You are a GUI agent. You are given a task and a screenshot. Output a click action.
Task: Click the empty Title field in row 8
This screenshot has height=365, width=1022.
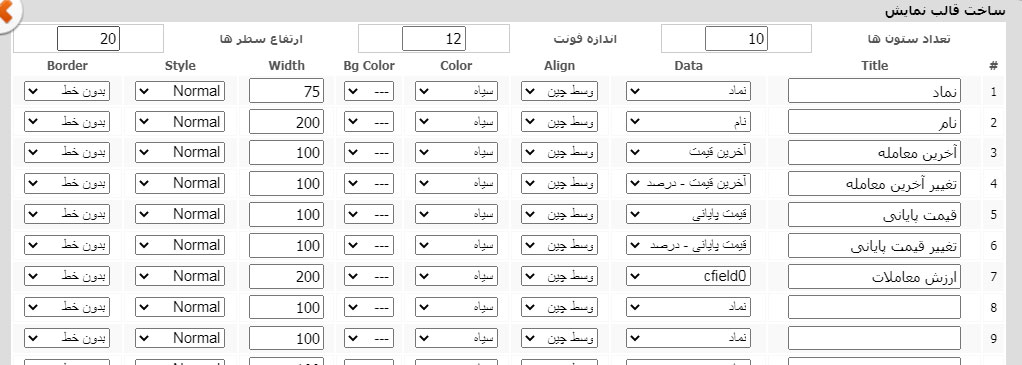point(874,307)
